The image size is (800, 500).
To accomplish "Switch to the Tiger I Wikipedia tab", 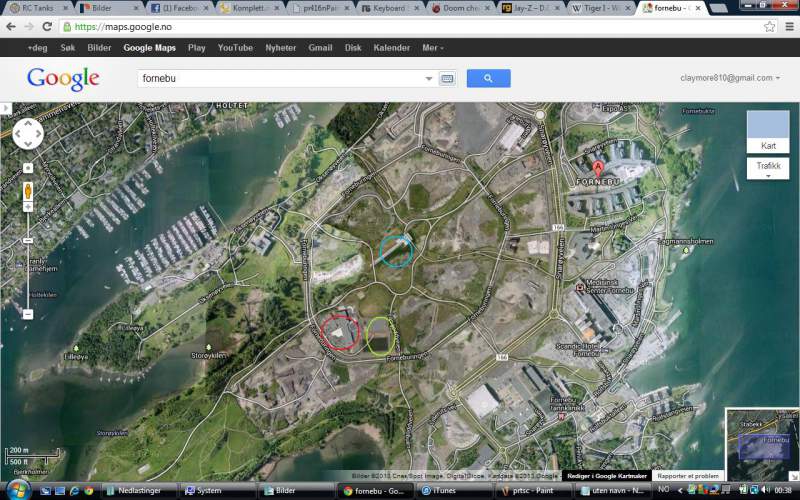I will (x=601, y=8).
